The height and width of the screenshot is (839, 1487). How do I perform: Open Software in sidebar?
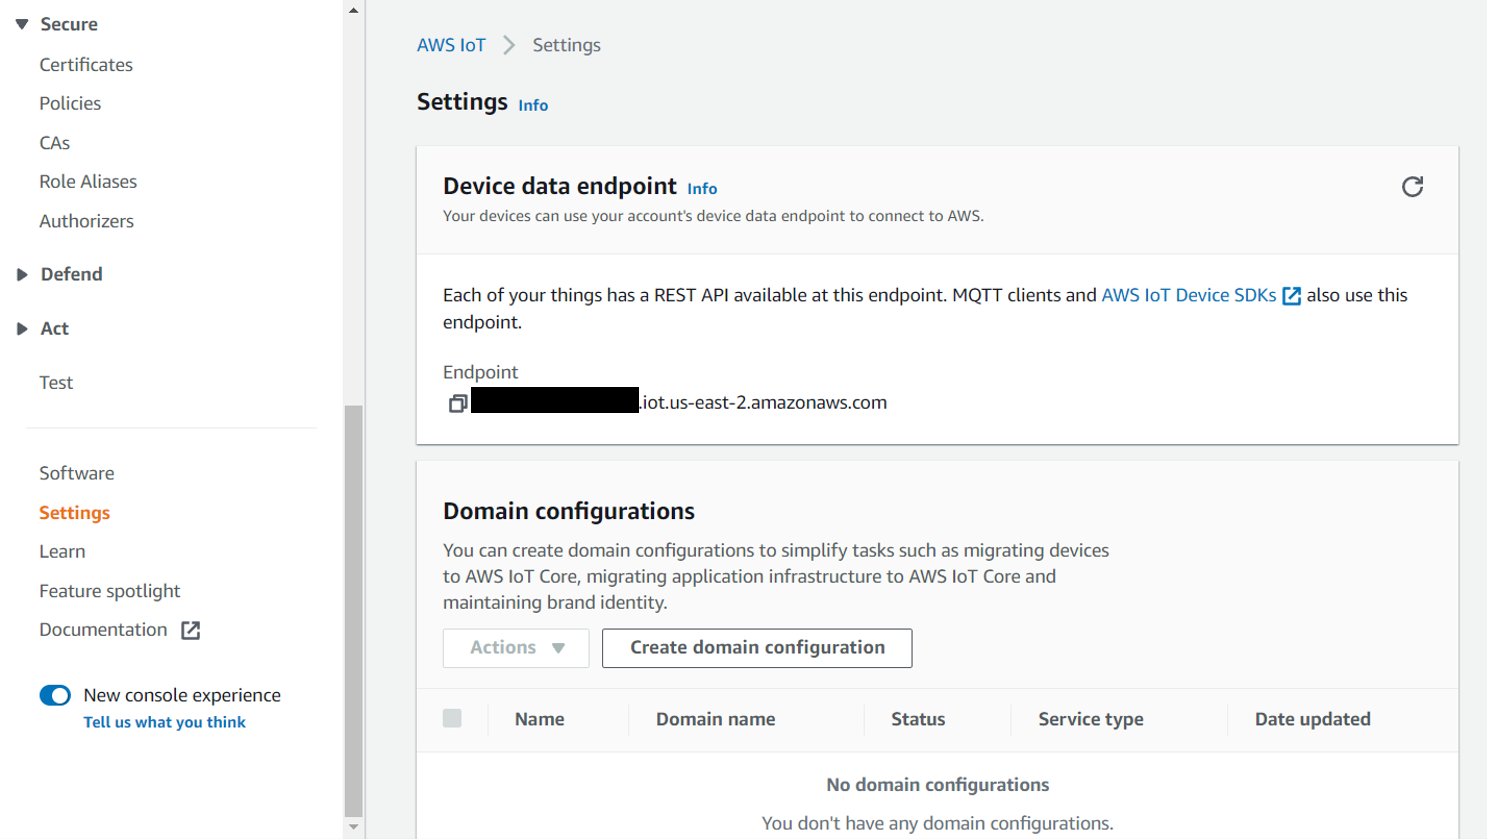coord(77,473)
